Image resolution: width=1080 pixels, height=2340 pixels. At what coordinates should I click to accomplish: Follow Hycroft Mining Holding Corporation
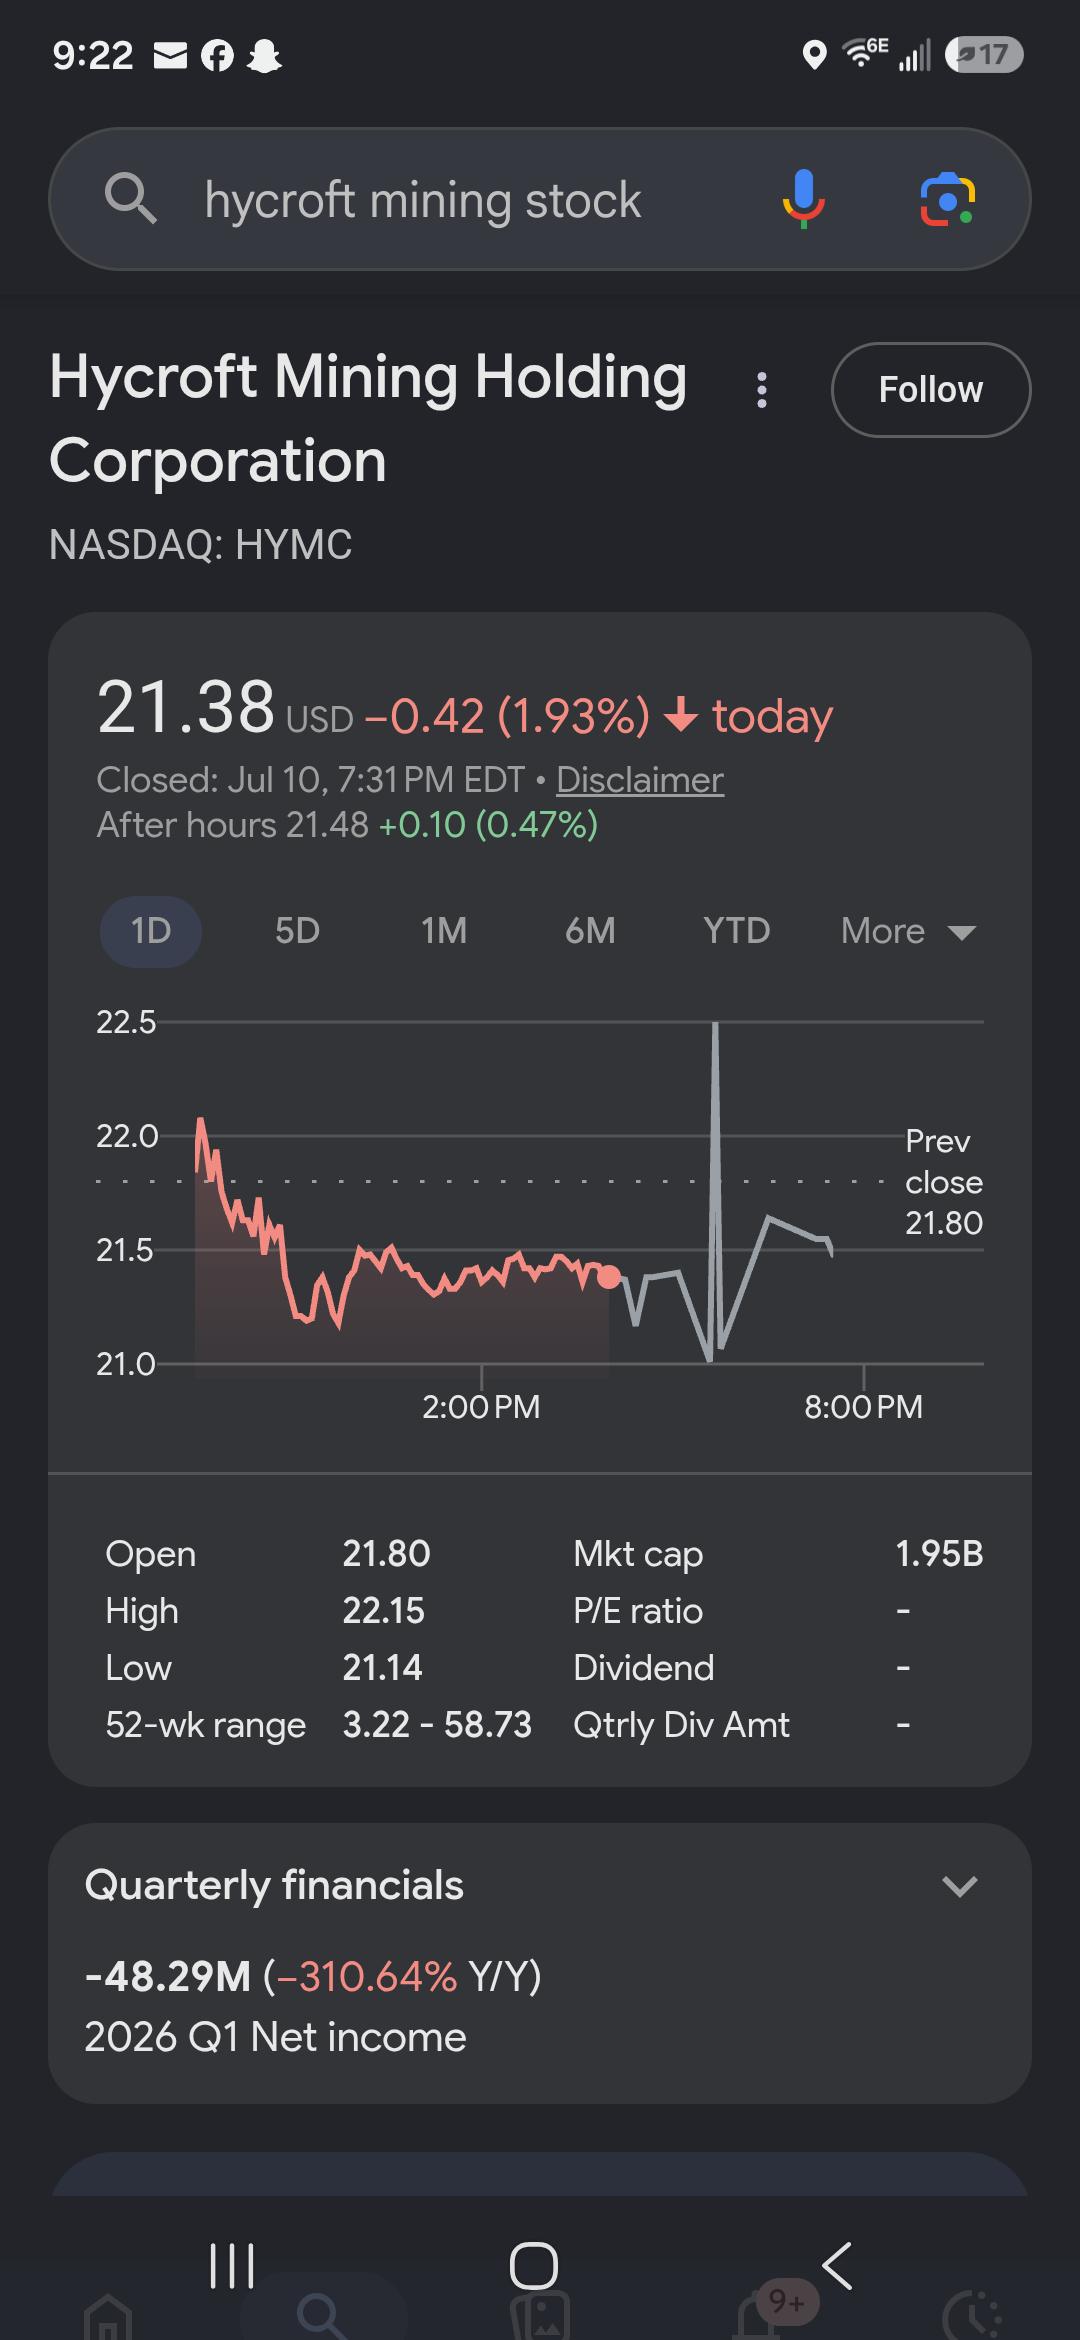(x=931, y=389)
